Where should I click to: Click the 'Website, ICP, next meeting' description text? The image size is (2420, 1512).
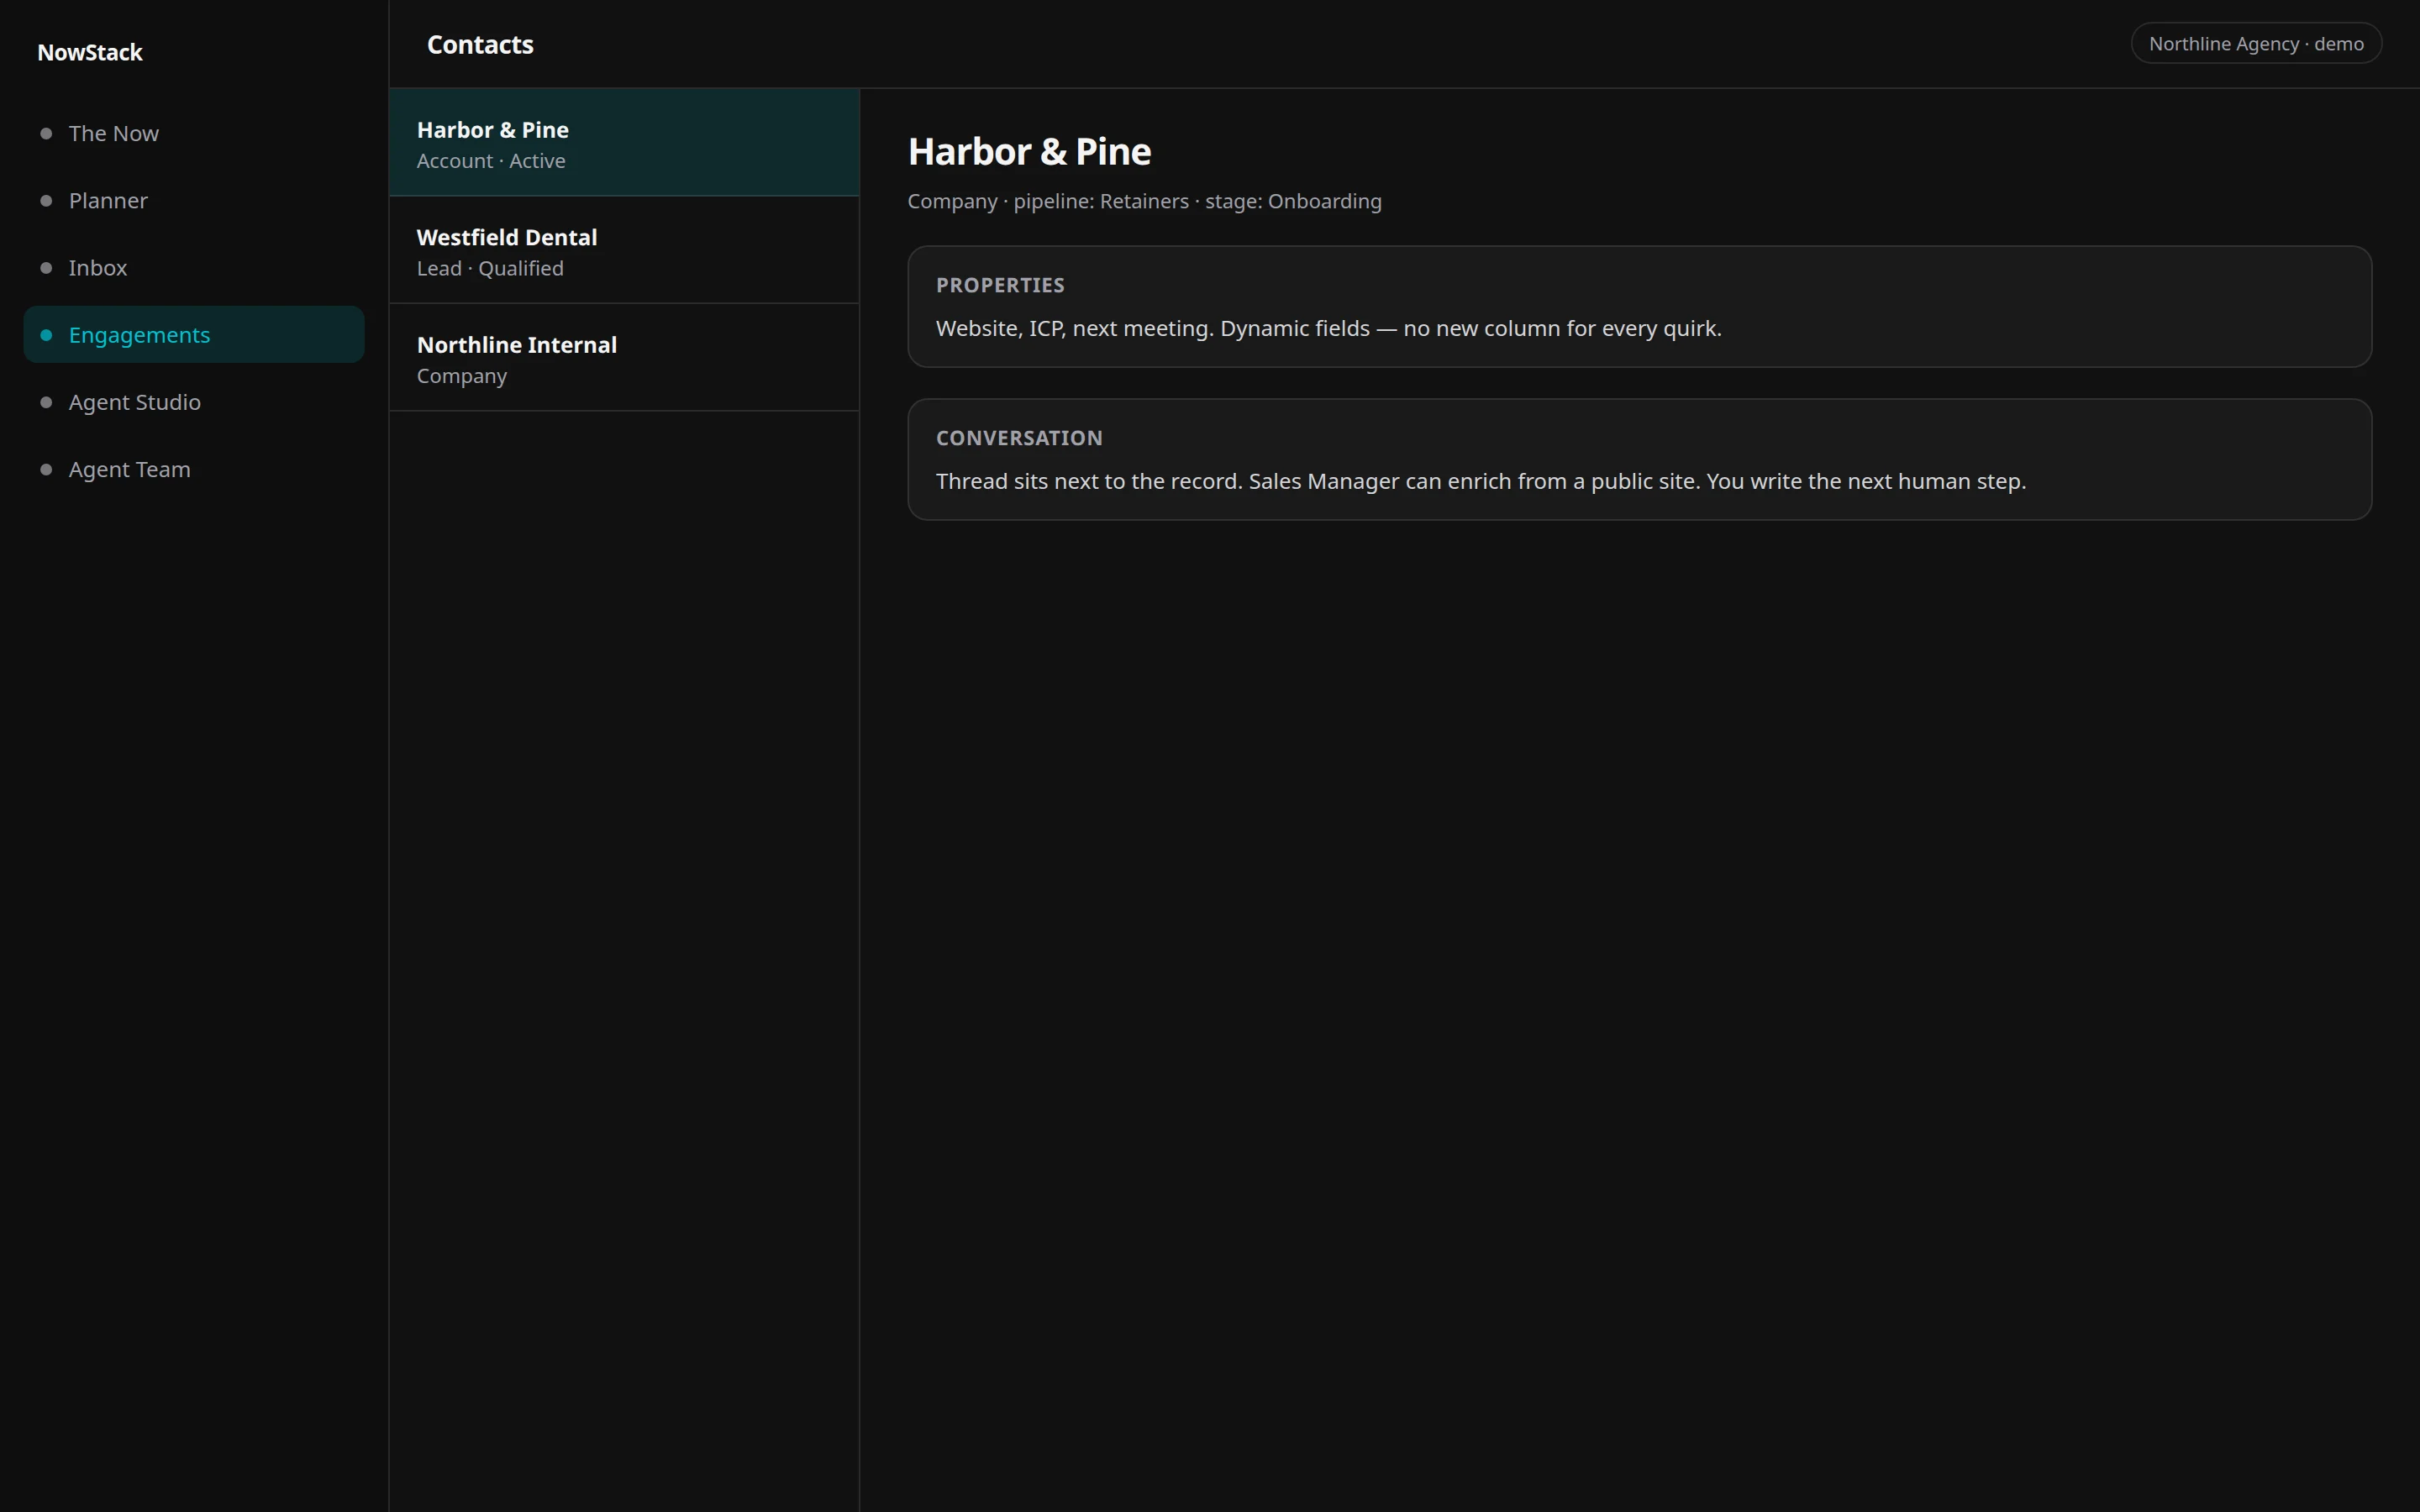tap(1328, 328)
